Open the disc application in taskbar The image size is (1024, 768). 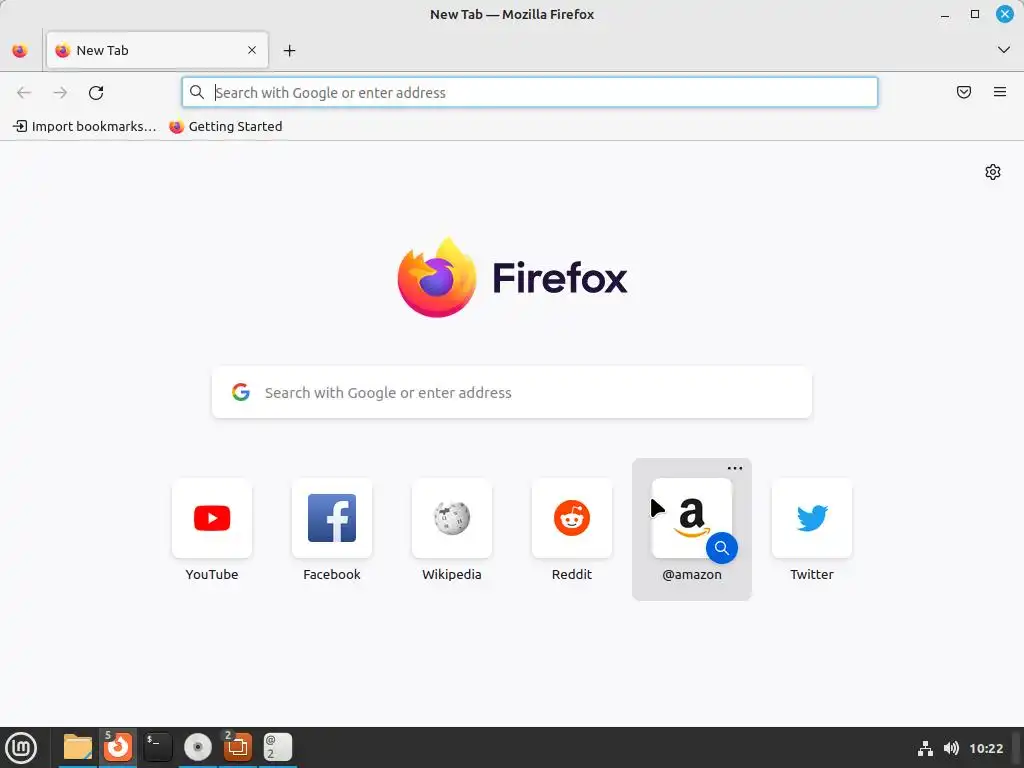(198, 748)
